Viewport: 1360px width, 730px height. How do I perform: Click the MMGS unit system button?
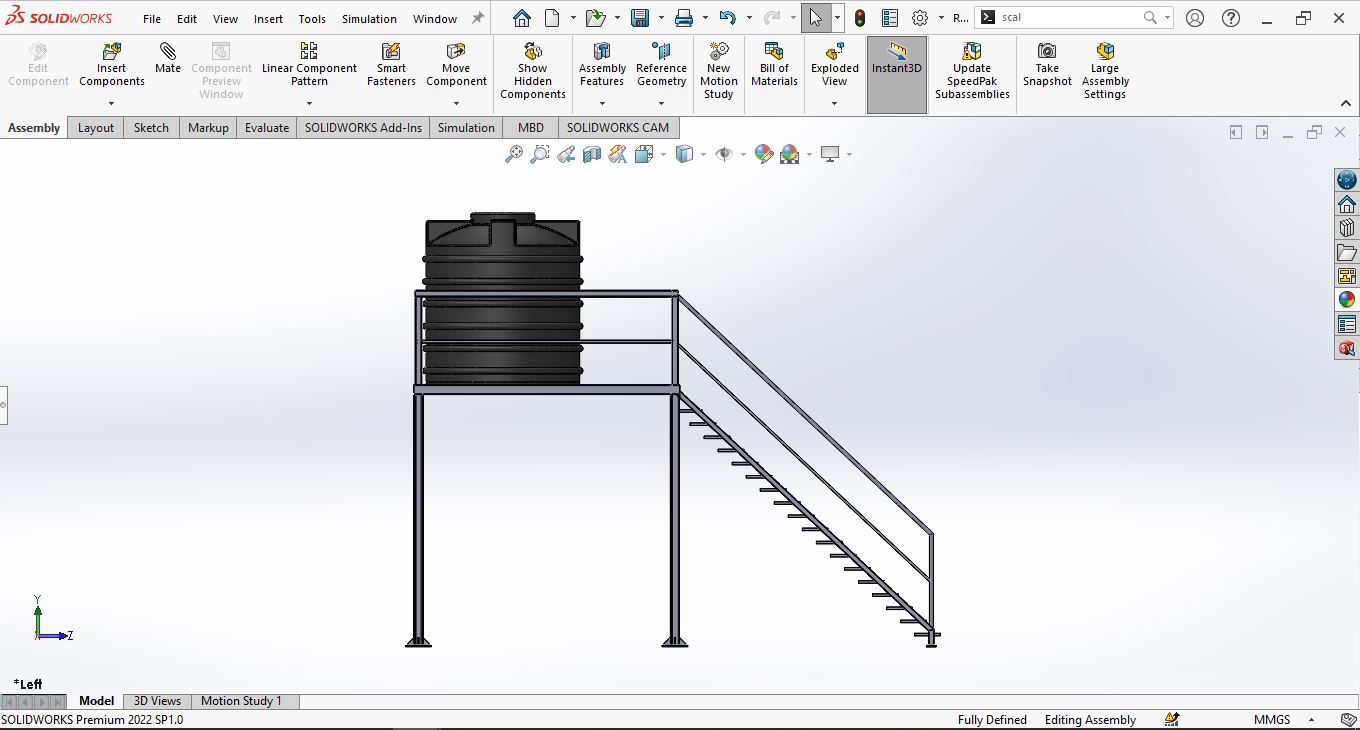1272,720
